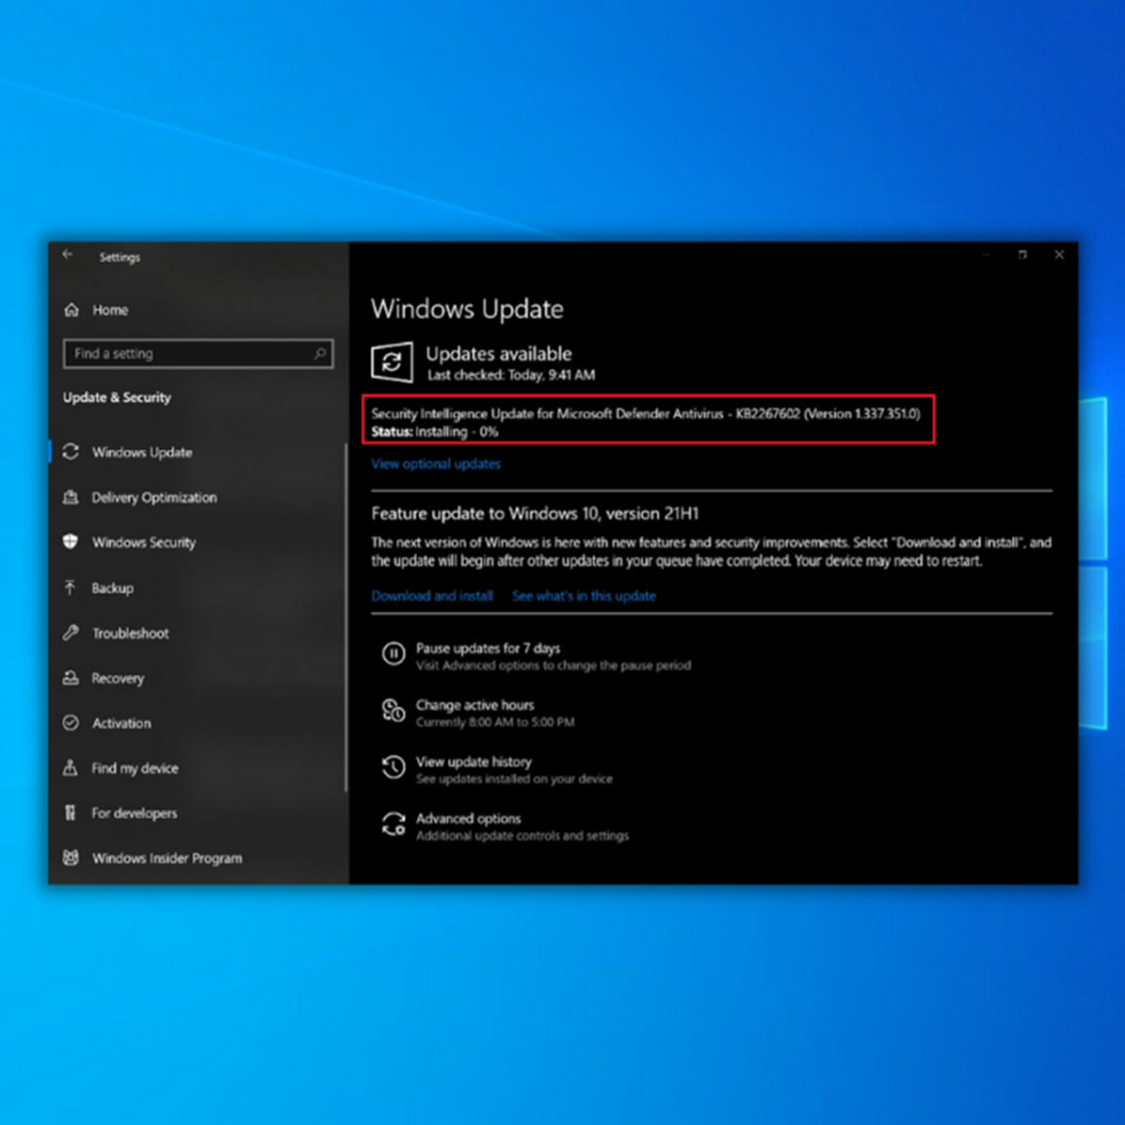Click the Updates available refresh icon
Screen dimensions: 1125x1125
(x=392, y=362)
